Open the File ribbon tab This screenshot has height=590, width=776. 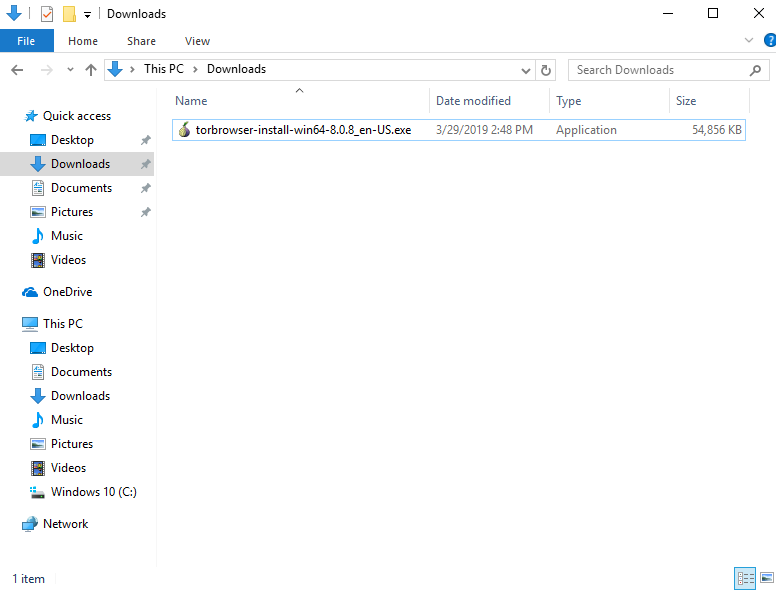point(26,41)
